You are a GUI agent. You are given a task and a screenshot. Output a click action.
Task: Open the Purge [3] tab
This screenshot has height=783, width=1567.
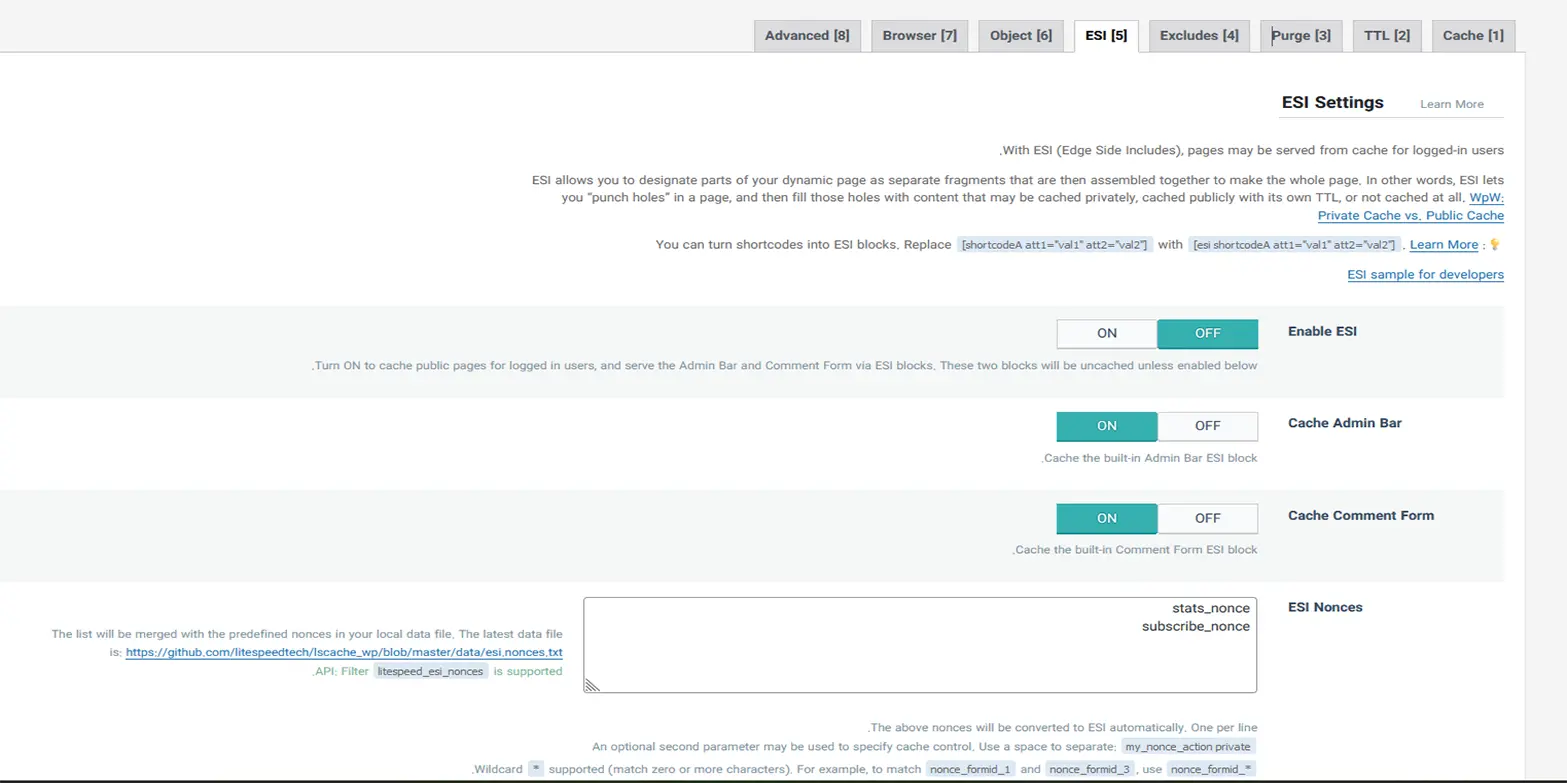click(x=1301, y=35)
